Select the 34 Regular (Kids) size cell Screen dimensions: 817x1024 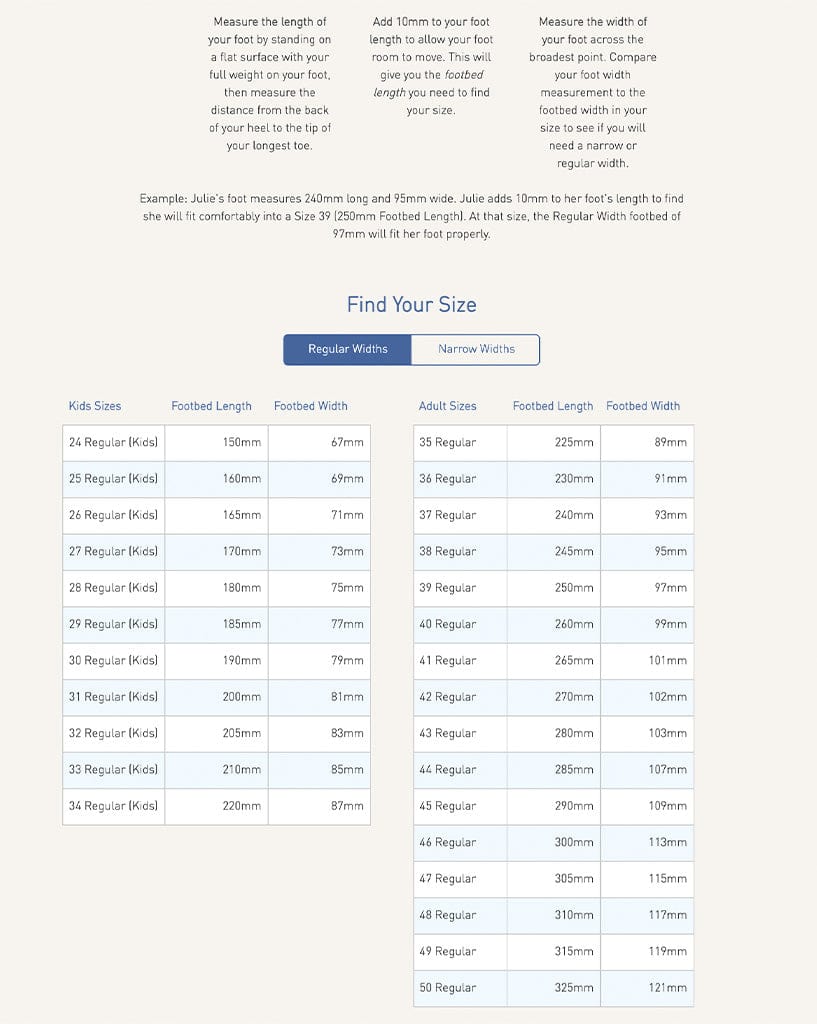pyautogui.click(x=114, y=806)
